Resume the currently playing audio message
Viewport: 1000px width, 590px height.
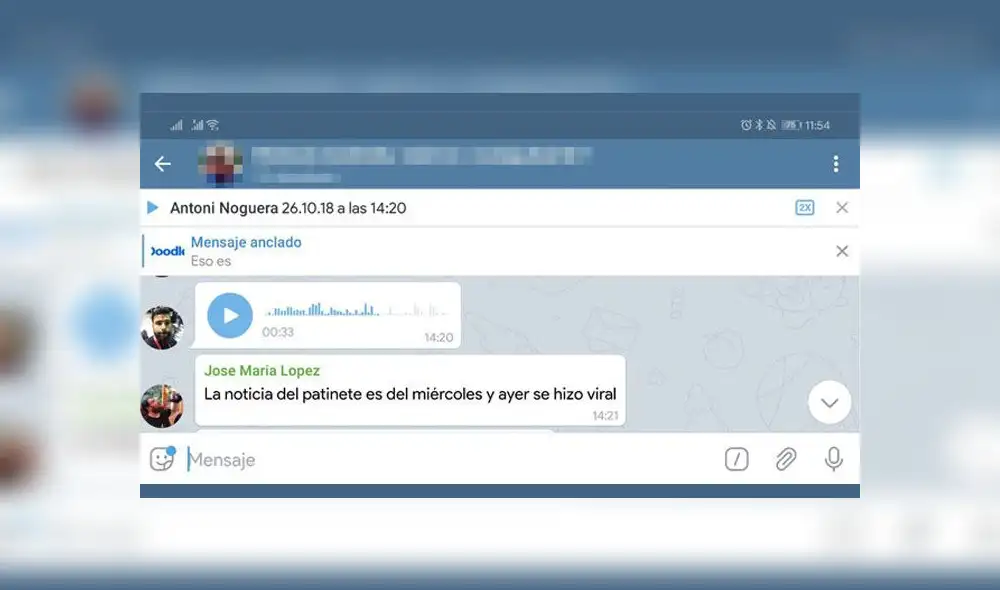(x=152, y=207)
